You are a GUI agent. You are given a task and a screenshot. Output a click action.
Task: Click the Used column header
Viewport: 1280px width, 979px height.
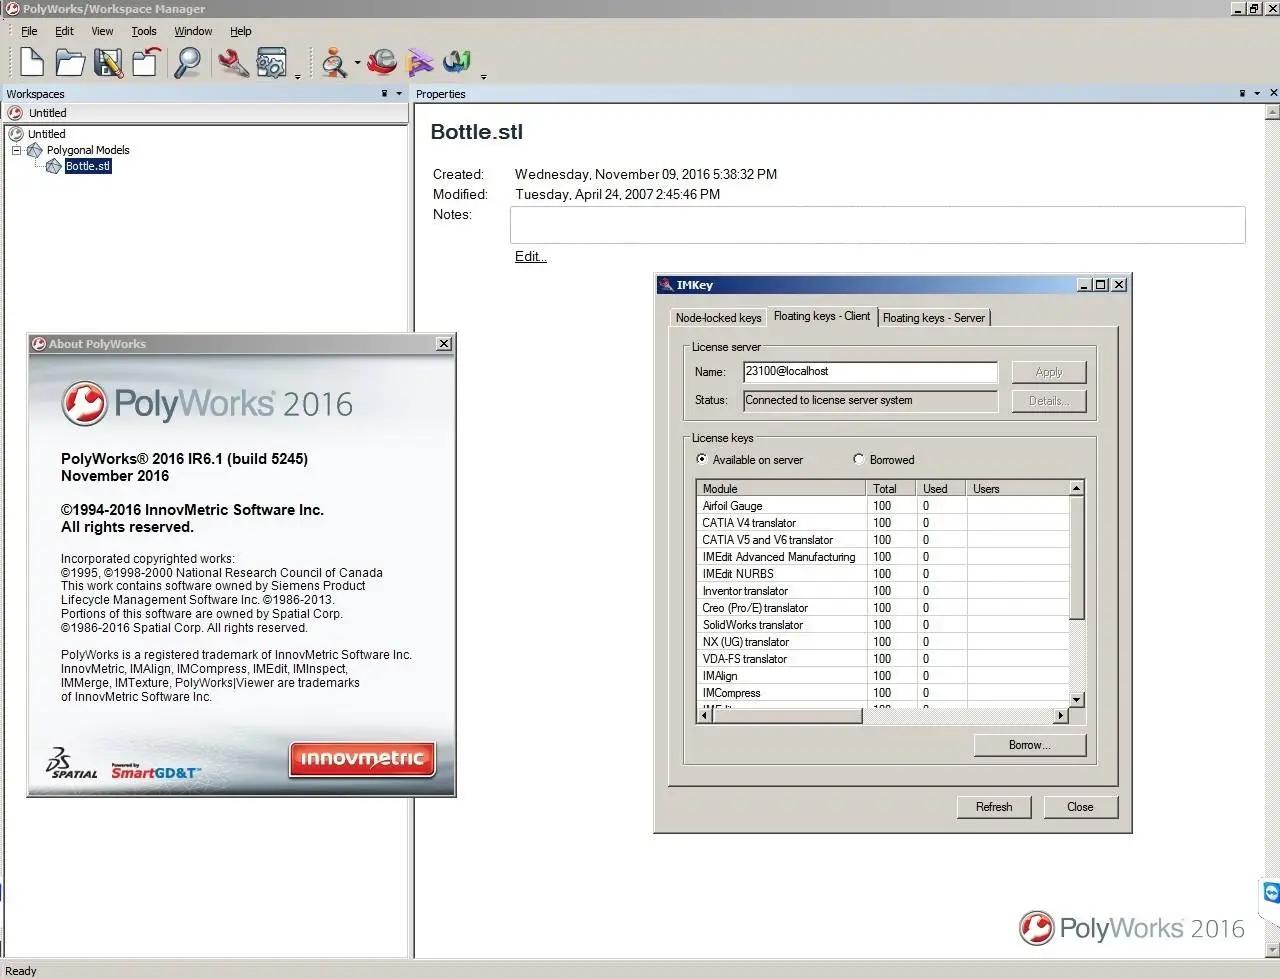click(x=941, y=489)
